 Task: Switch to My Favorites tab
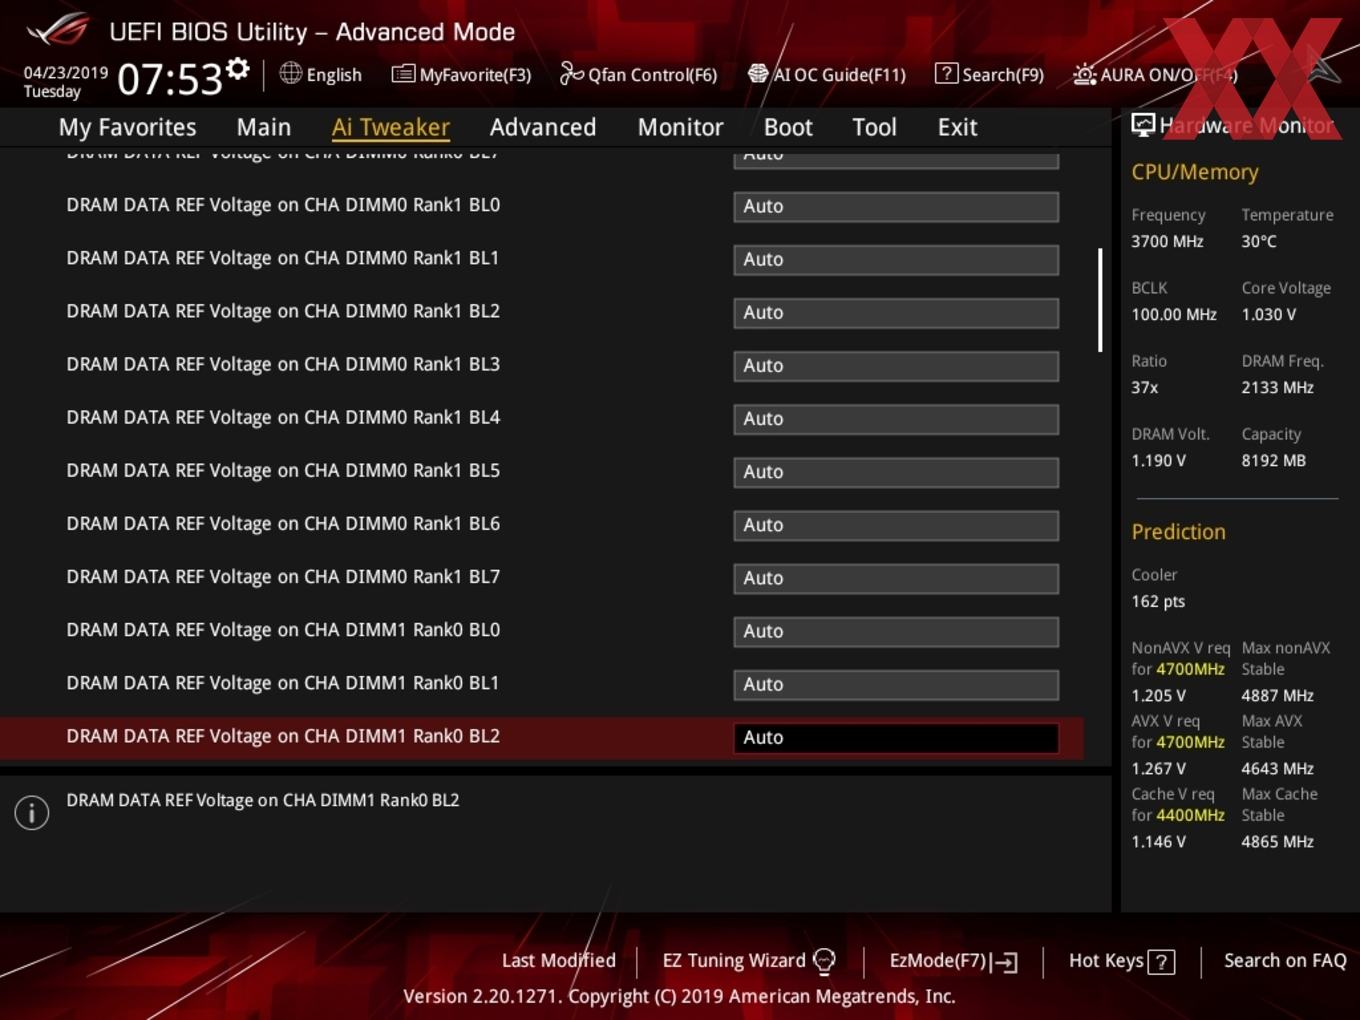[127, 127]
